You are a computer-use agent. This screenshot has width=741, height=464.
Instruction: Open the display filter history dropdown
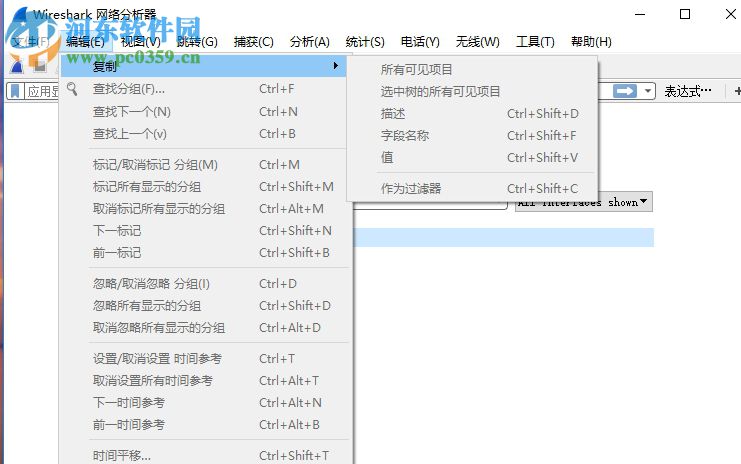(x=648, y=91)
